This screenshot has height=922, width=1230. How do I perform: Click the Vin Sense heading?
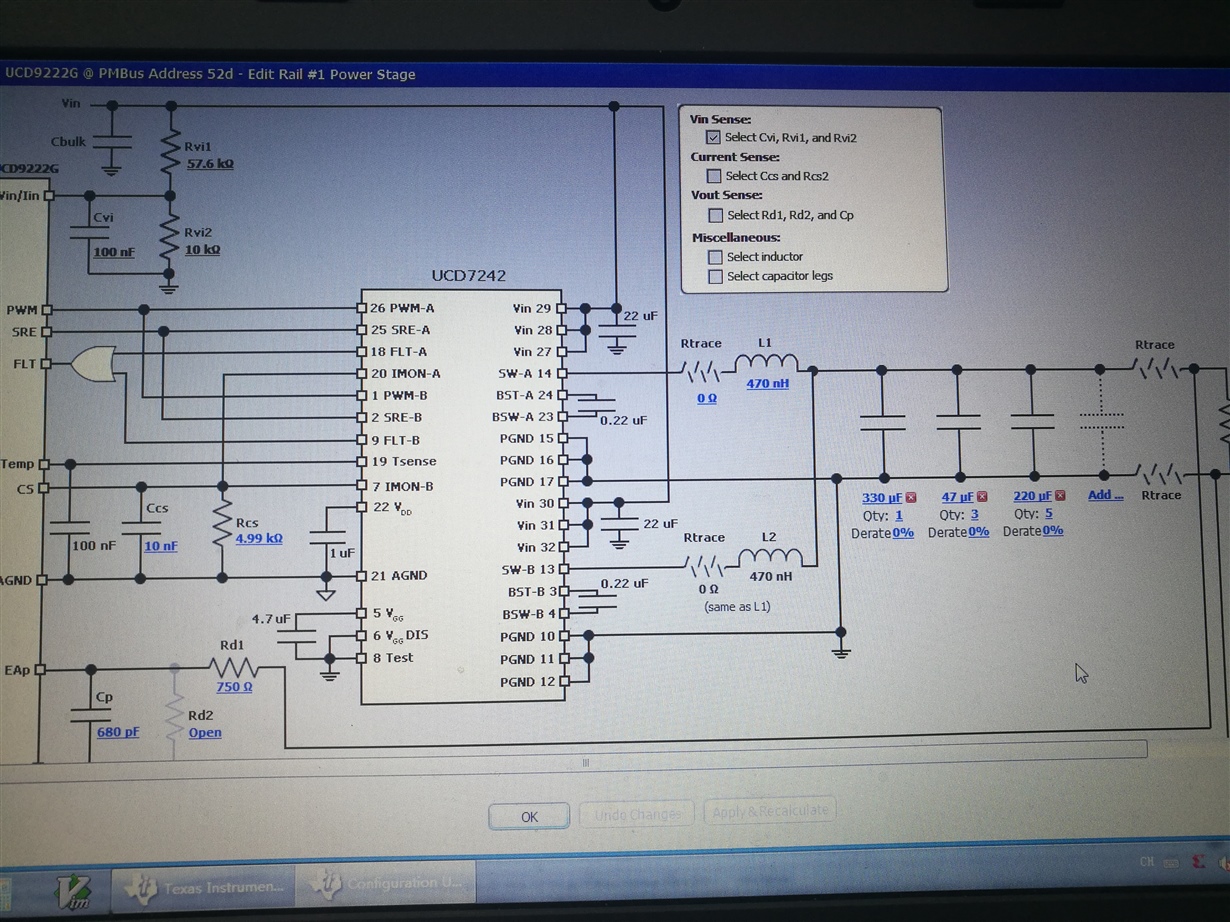coord(721,119)
